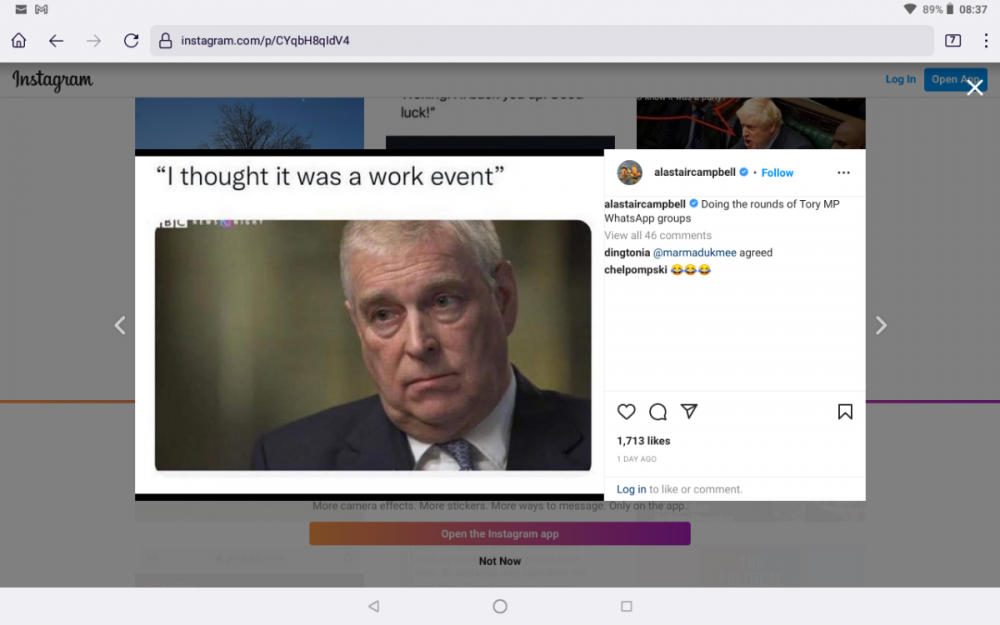Open browser three-dot overflow menu
Image resolution: width=1000 pixels, height=625 pixels.
coord(986,41)
